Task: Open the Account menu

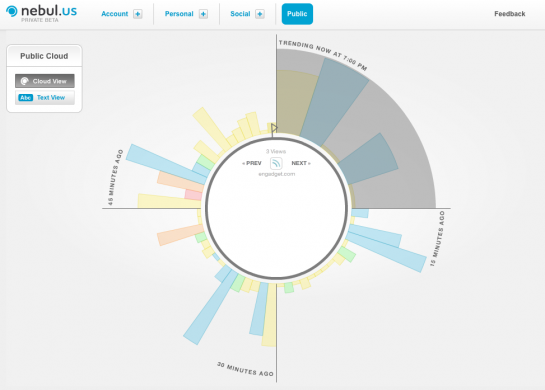Action: 114,14
